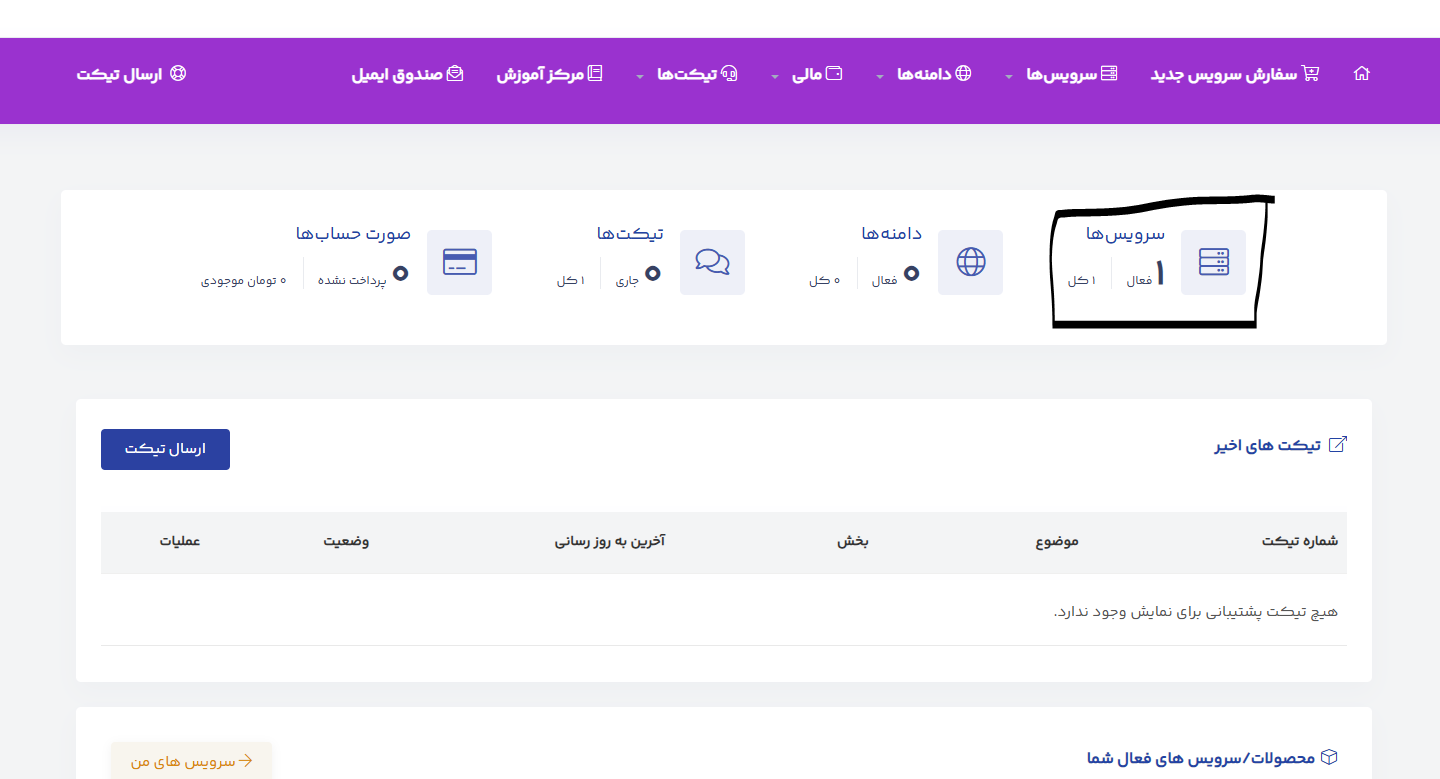The width and height of the screenshot is (1440, 779).
Task: Click the سرویس‌ها summary card title
Action: [1126, 234]
